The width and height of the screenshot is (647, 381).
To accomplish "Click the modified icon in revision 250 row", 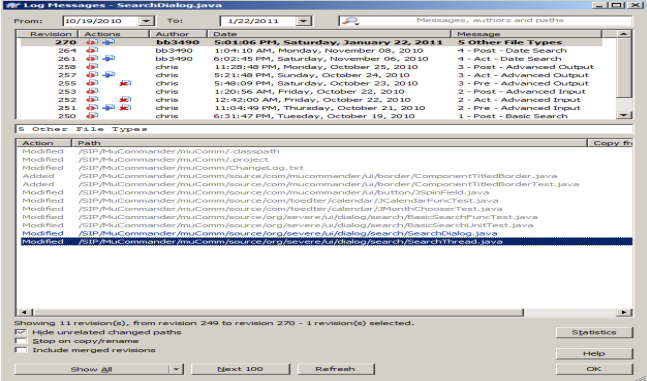I will [x=92, y=116].
